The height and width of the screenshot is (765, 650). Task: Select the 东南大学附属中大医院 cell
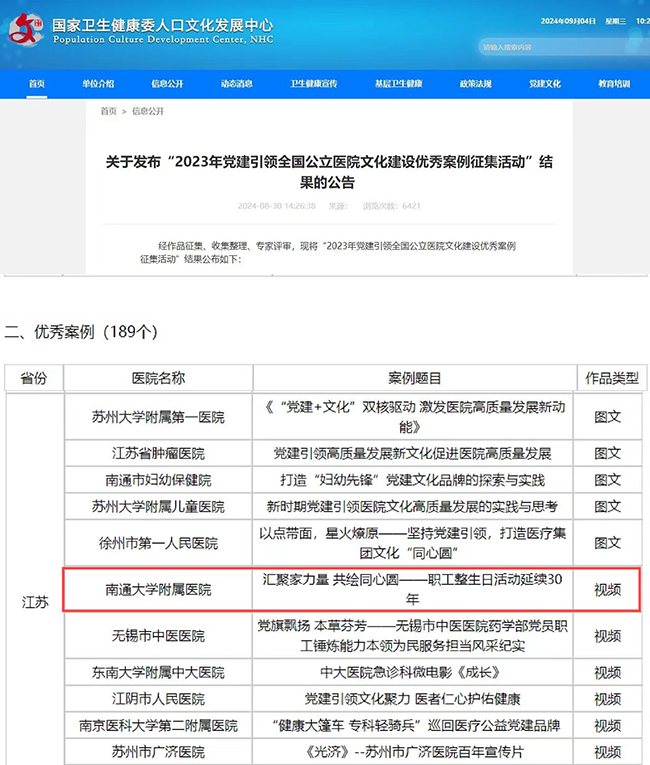tap(158, 672)
